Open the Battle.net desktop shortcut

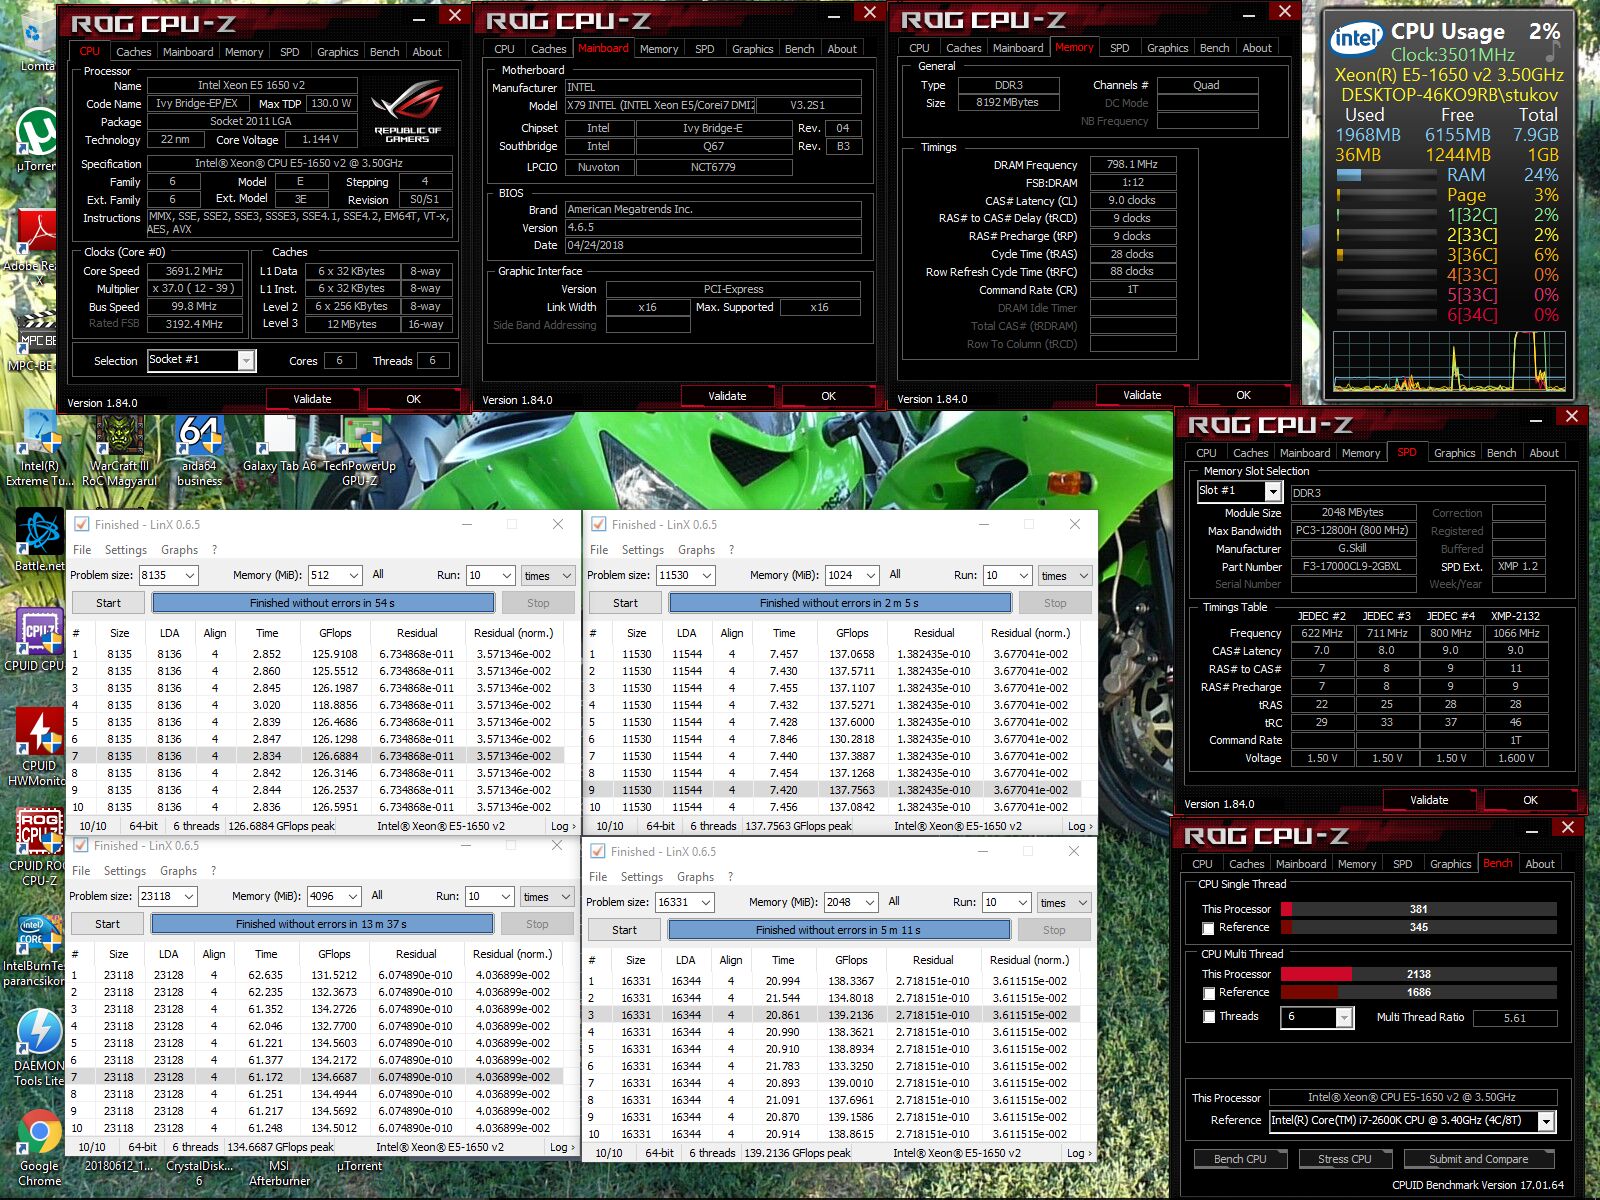coord(40,540)
